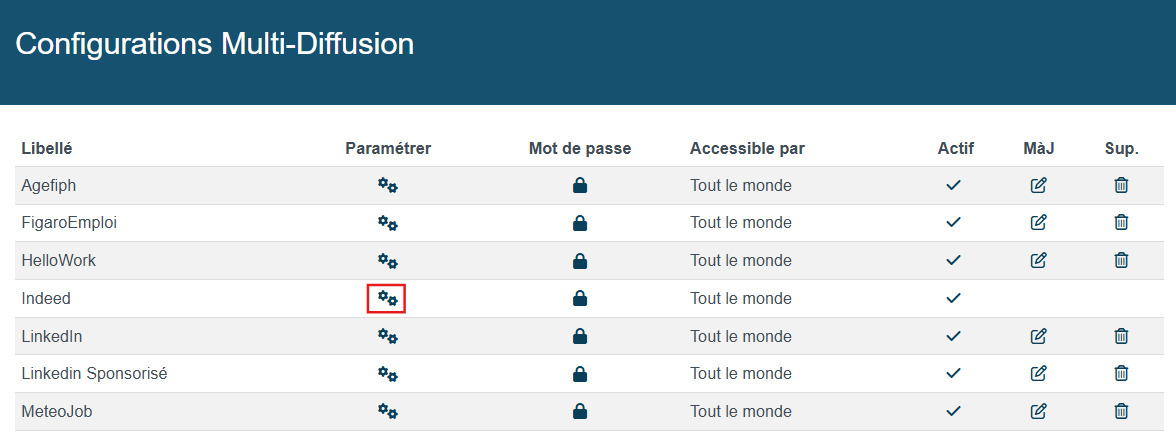The height and width of the screenshot is (440, 1176).
Task: Open the settings gears for the Indeed row
Action: (387, 298)
